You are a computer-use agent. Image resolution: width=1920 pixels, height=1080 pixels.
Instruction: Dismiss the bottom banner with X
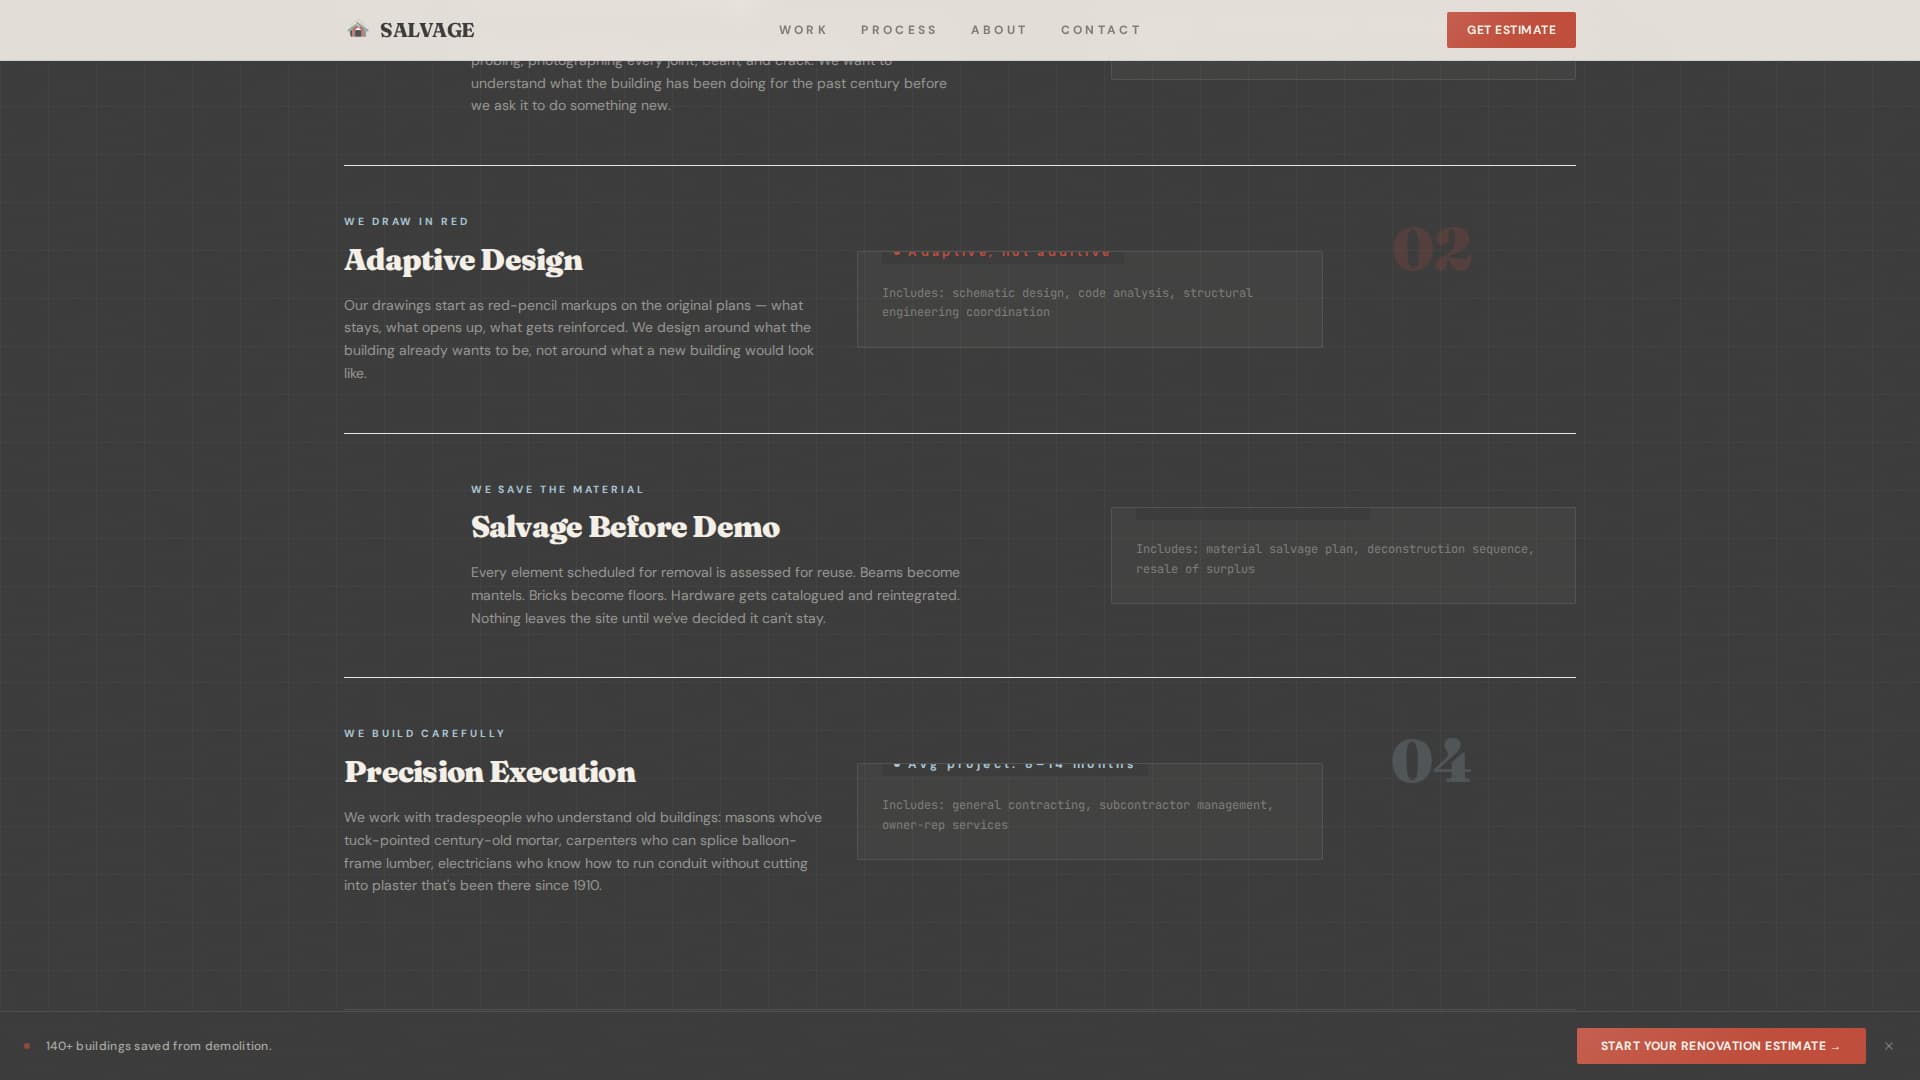1889,1046
